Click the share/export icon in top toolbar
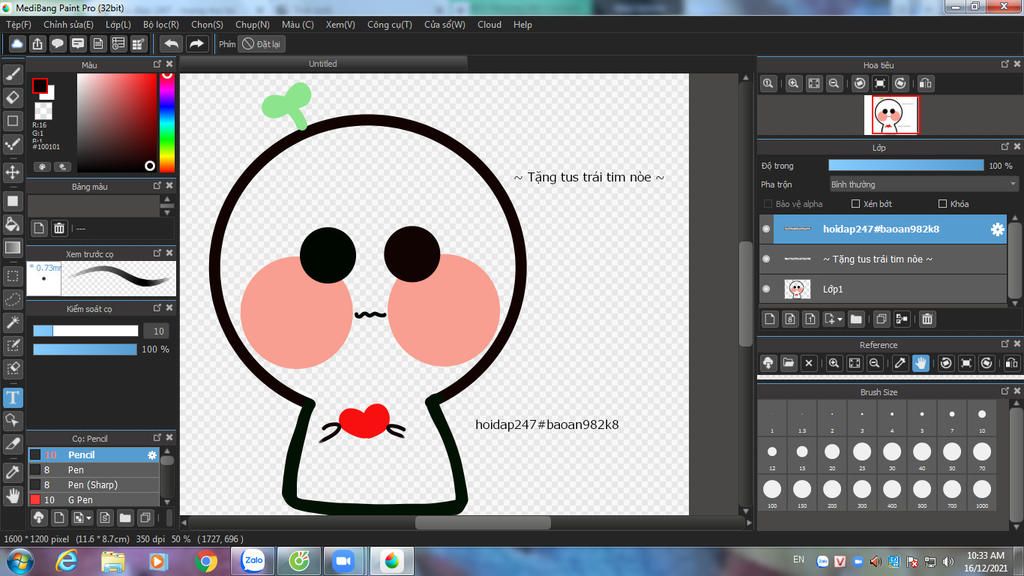This screenshot has height=576, width=1024. pyautogui.click(x=37, y=44)
